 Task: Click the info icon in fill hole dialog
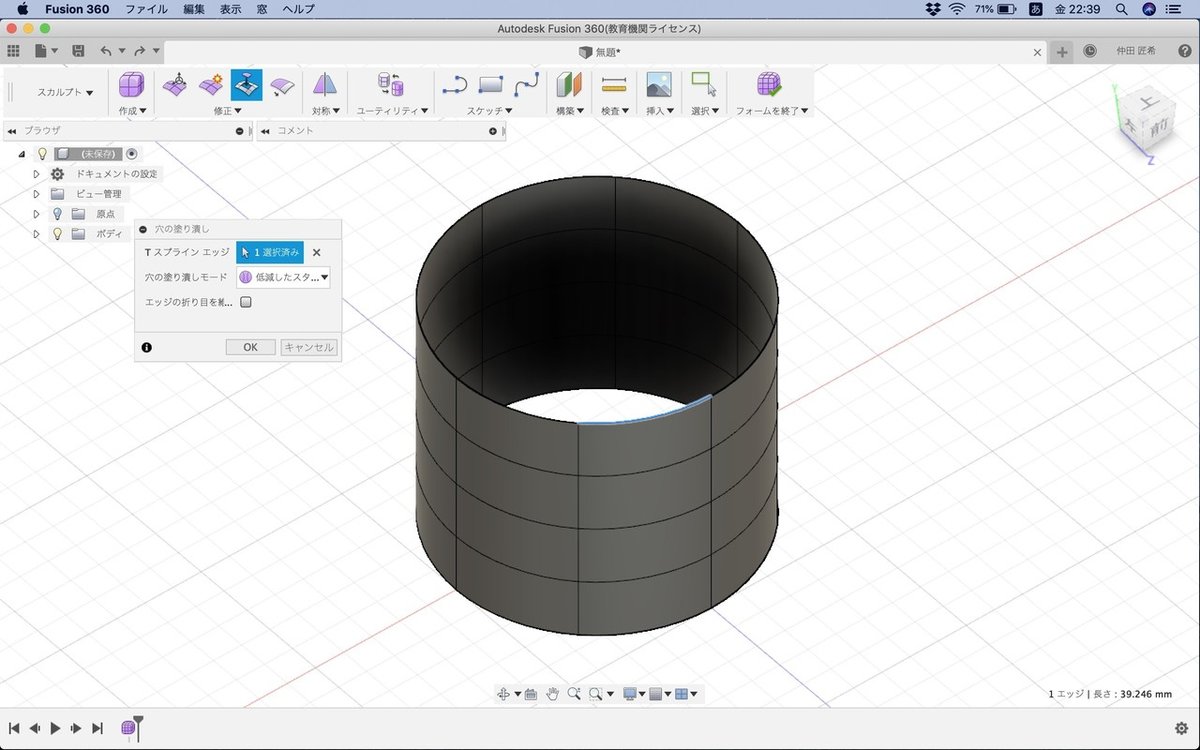(147, 348)
